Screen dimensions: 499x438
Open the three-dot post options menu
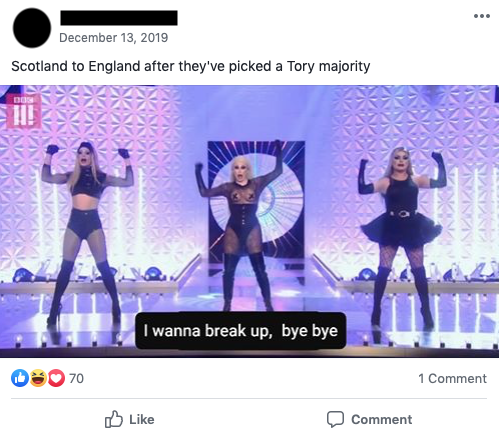[x=482, y=16]
